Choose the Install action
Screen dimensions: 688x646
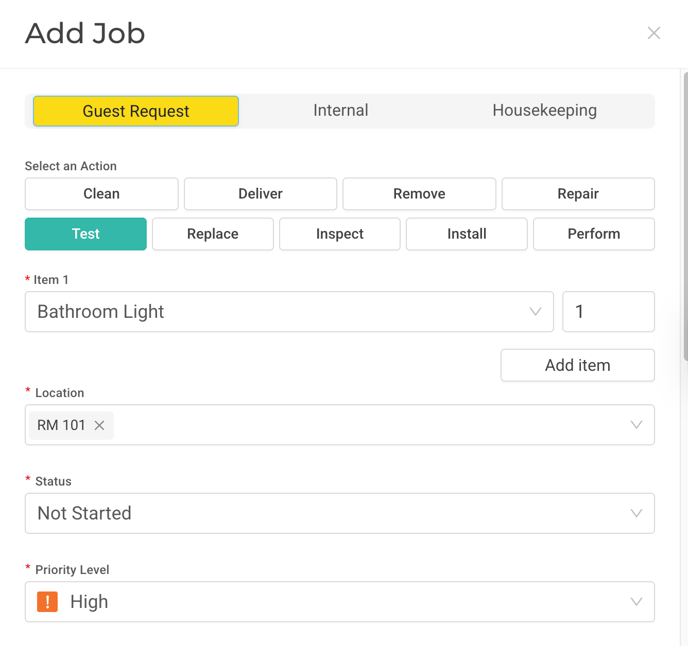pyautogui.click(x=467, y=234)
